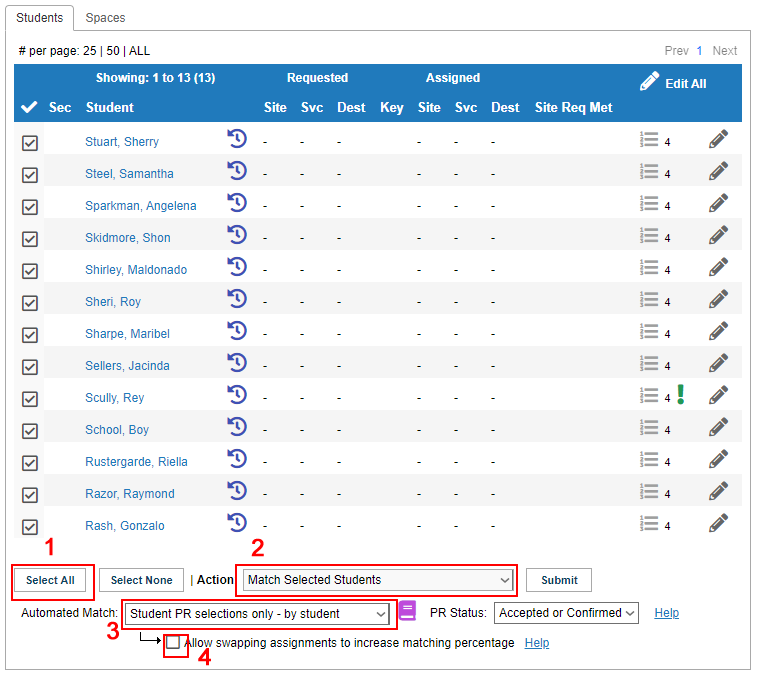Click the Key column header

click(392, 107)
